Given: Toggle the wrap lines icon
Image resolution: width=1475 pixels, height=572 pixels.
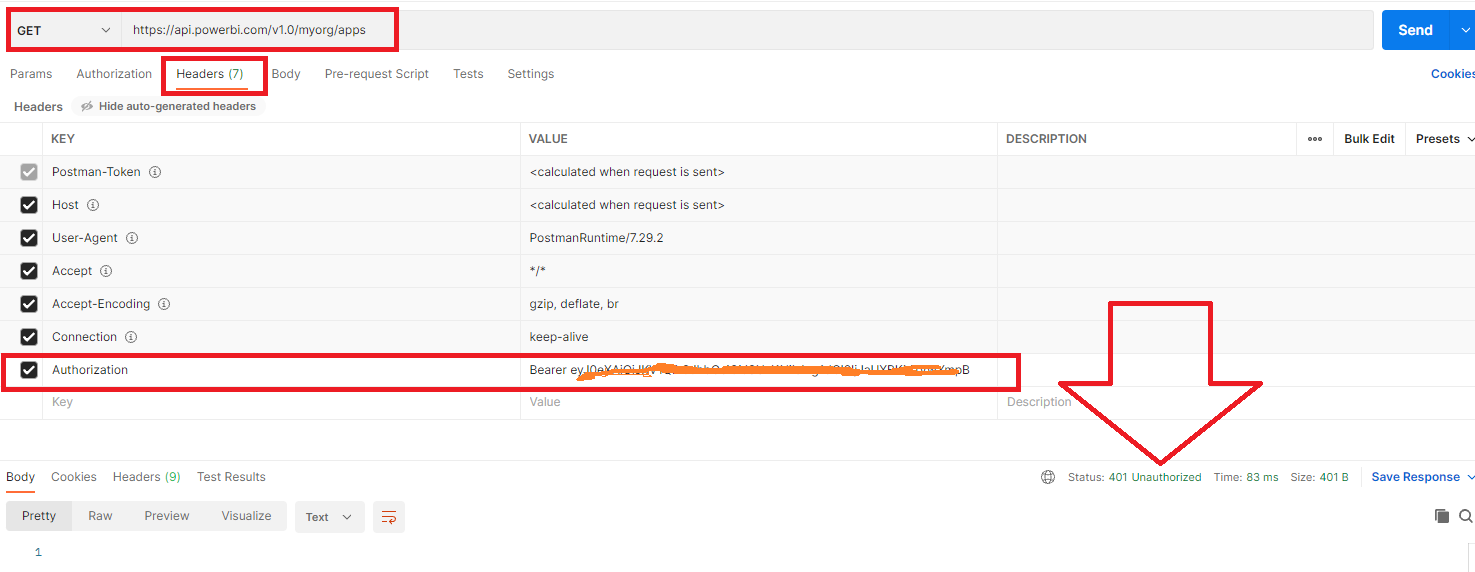Looking at the screenshot, I should click(389, 517).
